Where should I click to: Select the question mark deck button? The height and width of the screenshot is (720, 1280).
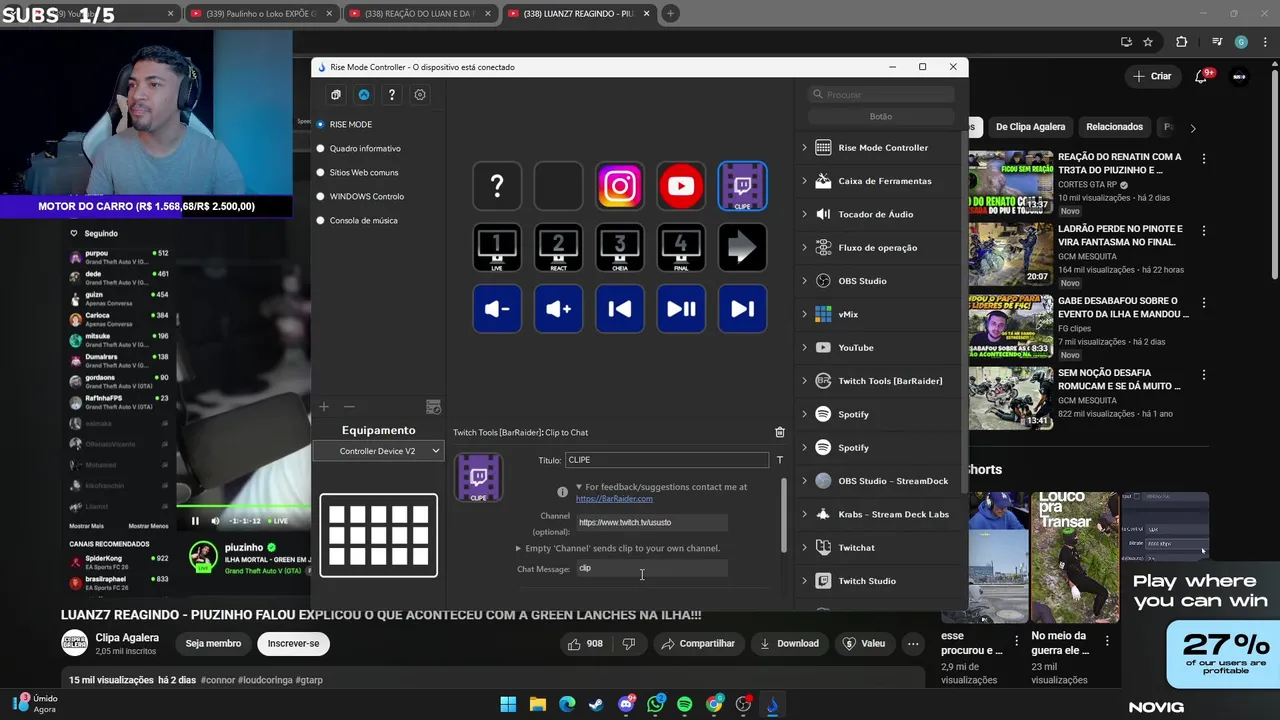(x=497, y=186)
